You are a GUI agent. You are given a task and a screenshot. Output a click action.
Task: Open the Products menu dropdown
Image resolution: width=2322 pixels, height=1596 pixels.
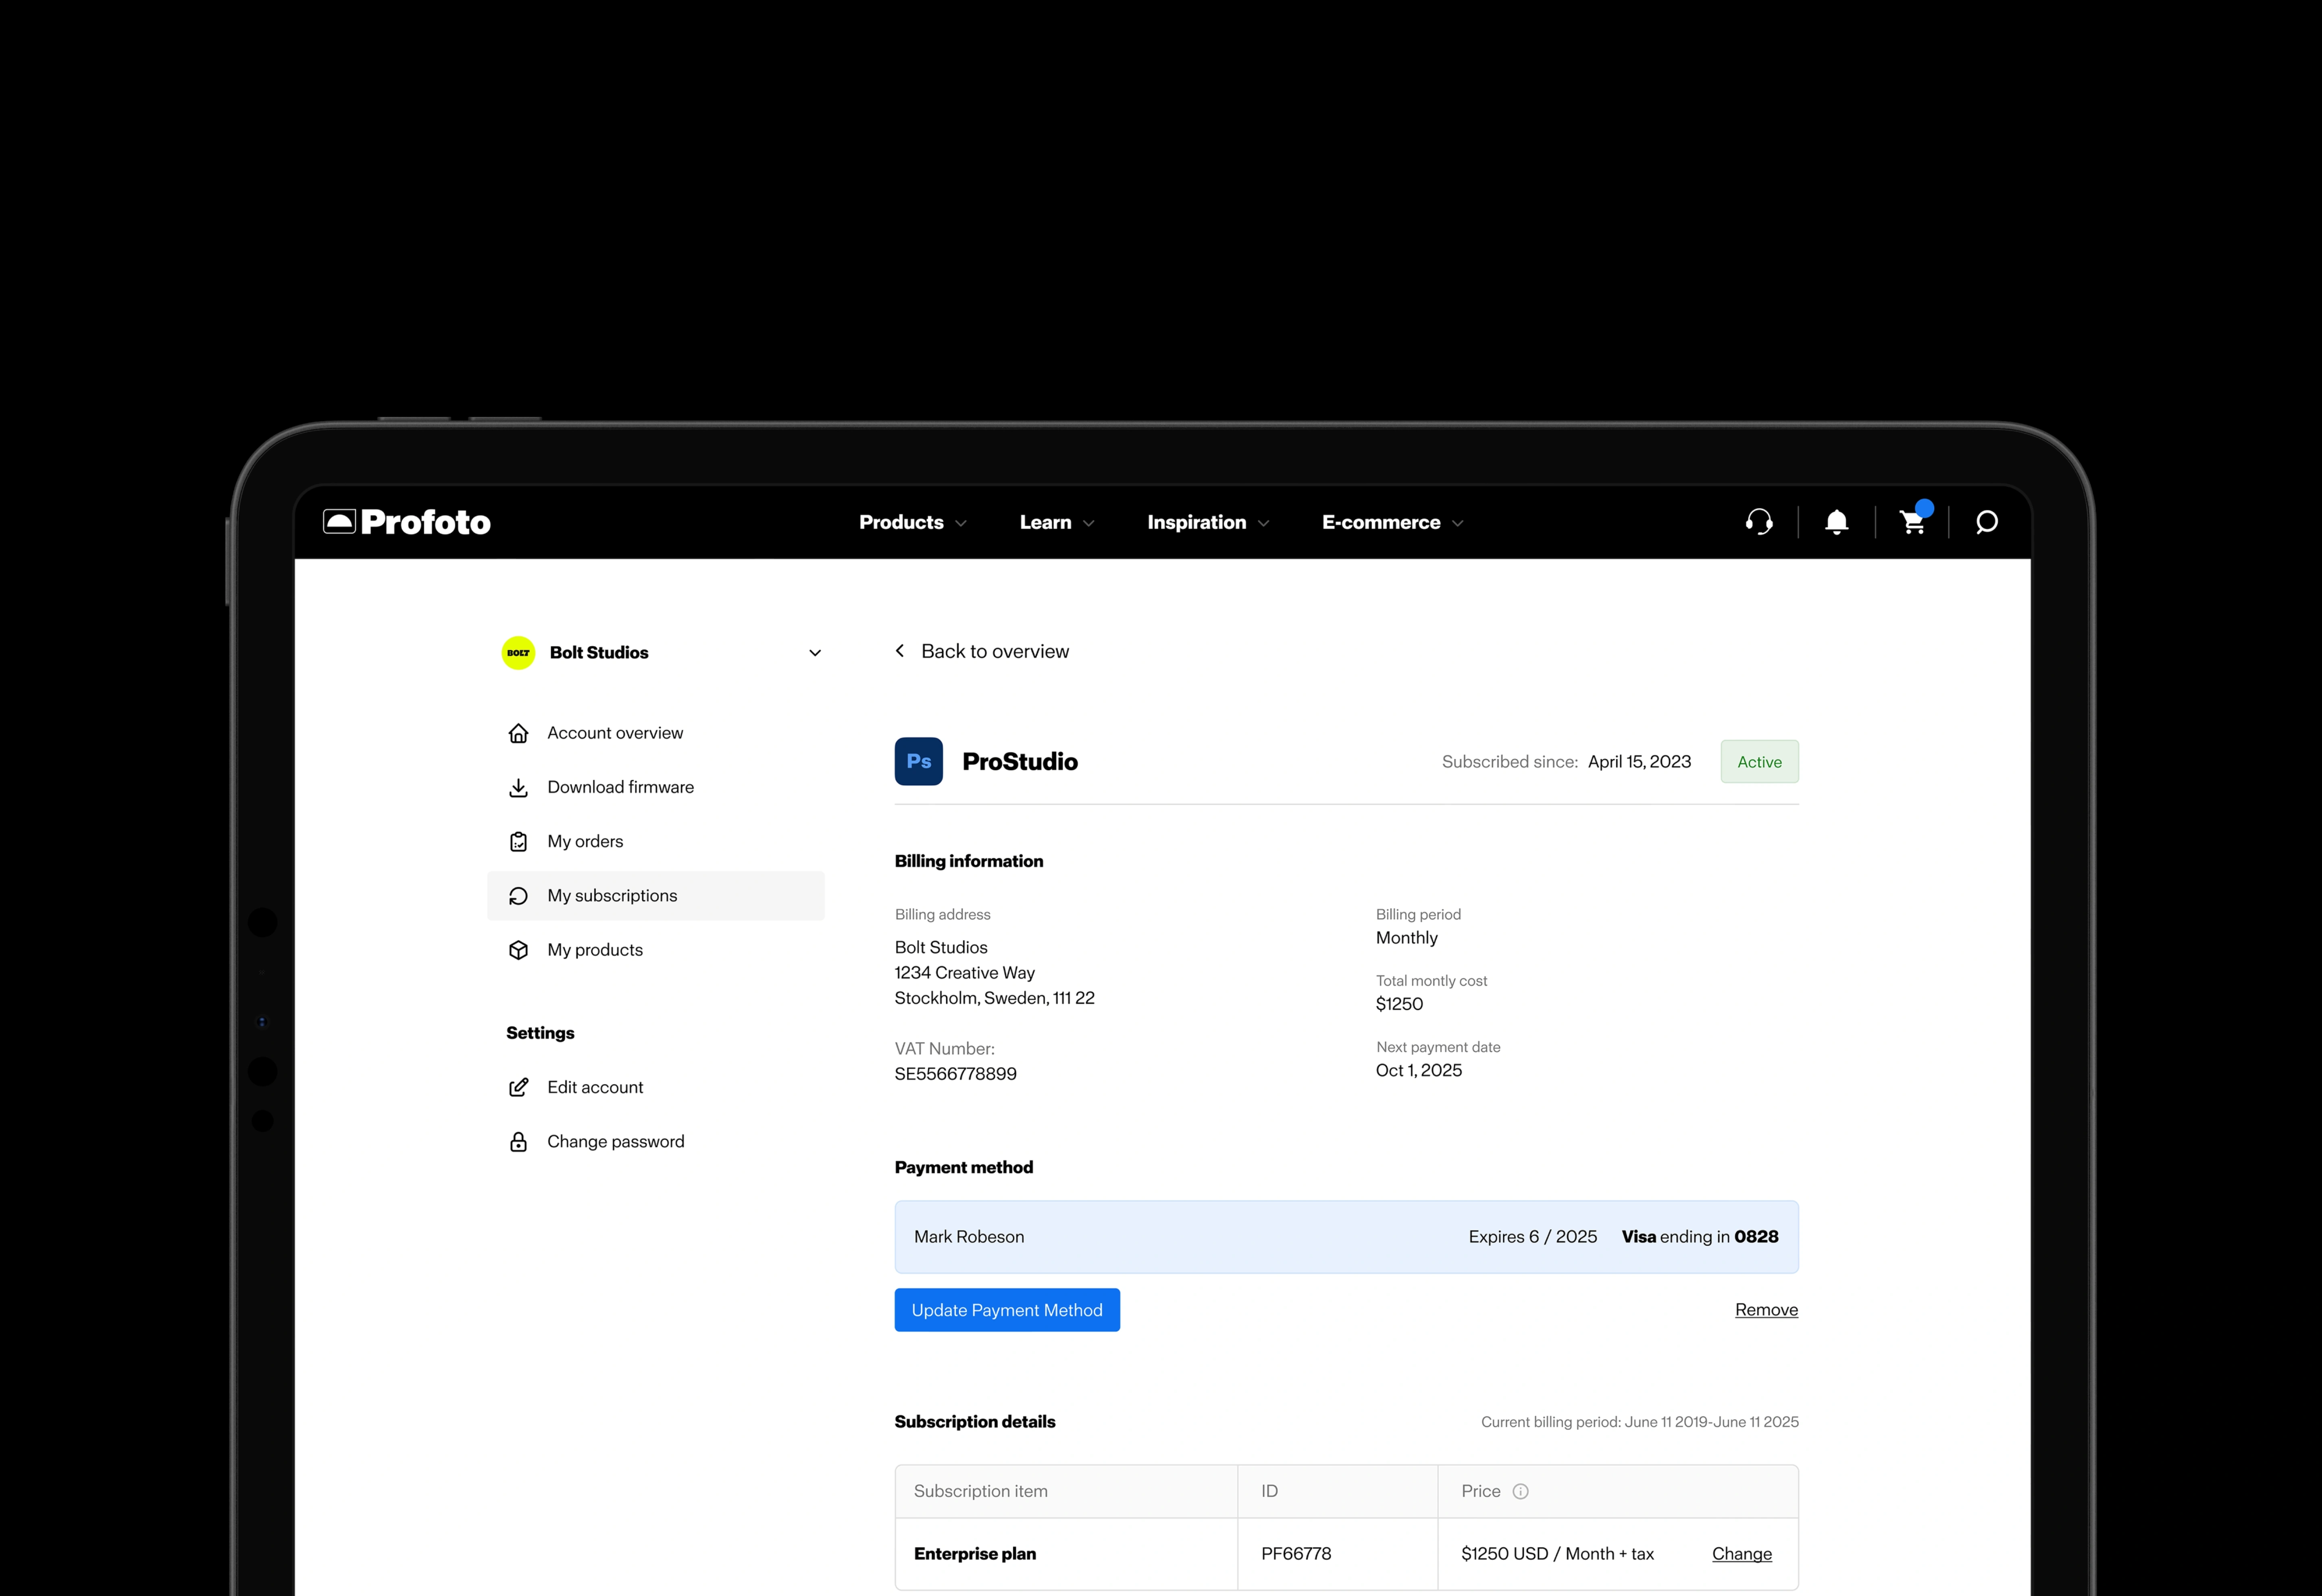point(912,522)
